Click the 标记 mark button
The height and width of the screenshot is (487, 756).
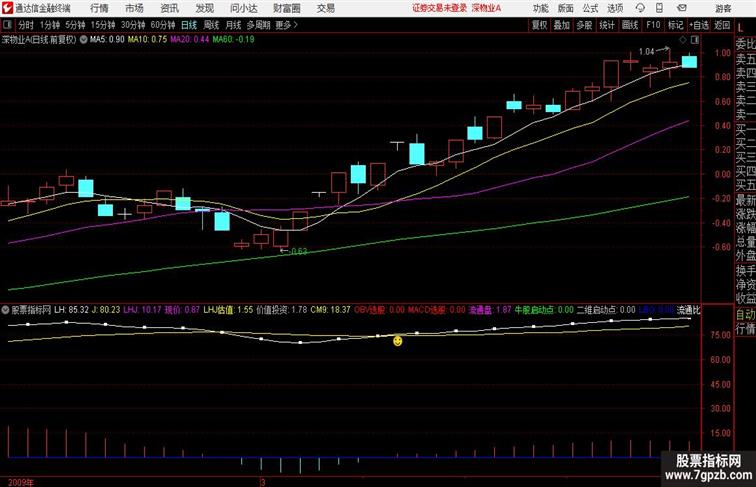(675, 25)
